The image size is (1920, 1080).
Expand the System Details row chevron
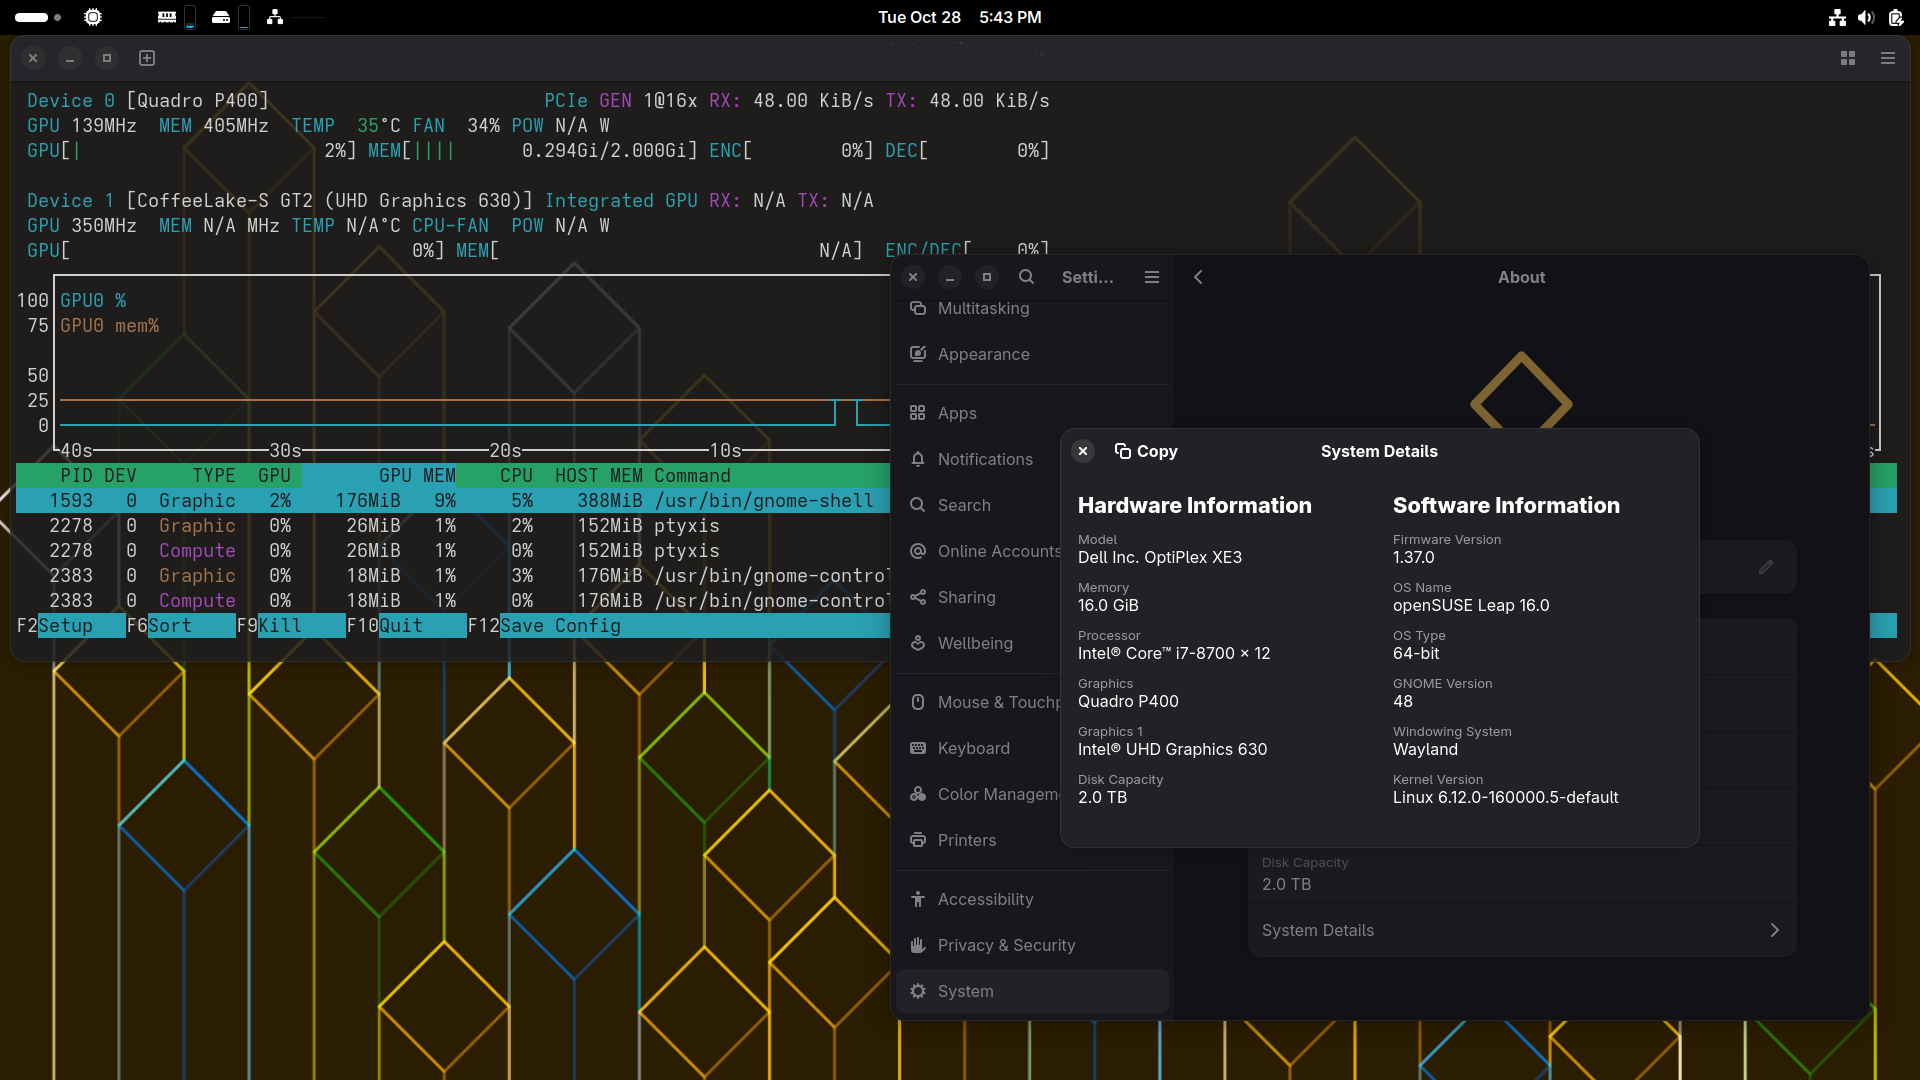point(1774,930)
